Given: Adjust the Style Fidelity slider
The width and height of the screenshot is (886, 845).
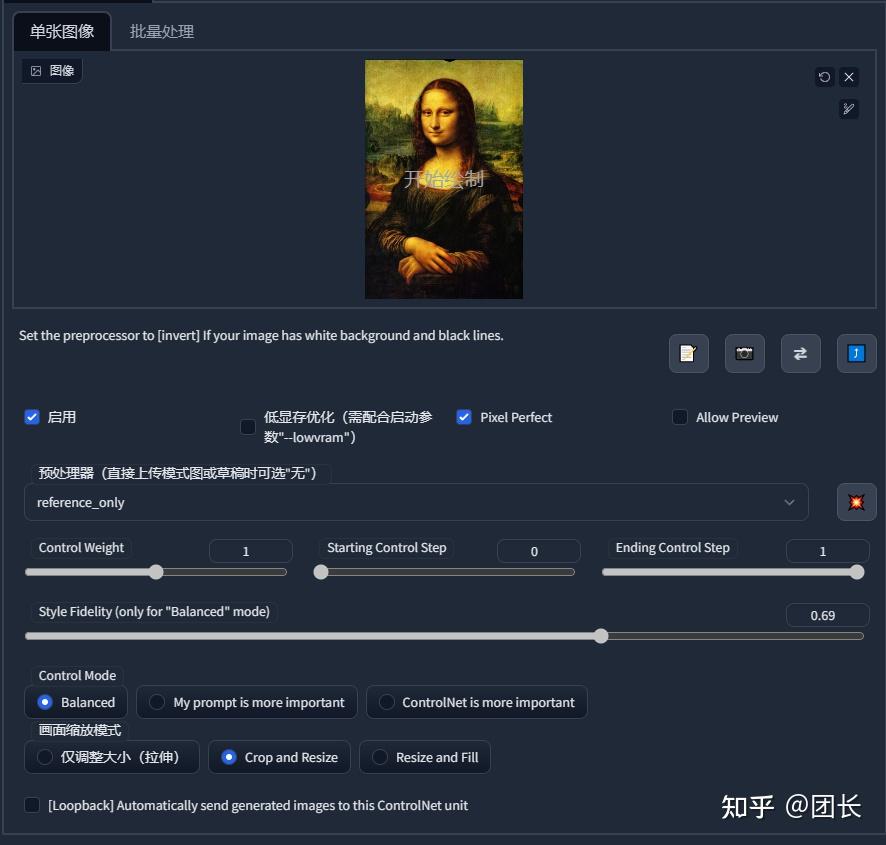Looking at the screenshot, I should coord(600,636).
